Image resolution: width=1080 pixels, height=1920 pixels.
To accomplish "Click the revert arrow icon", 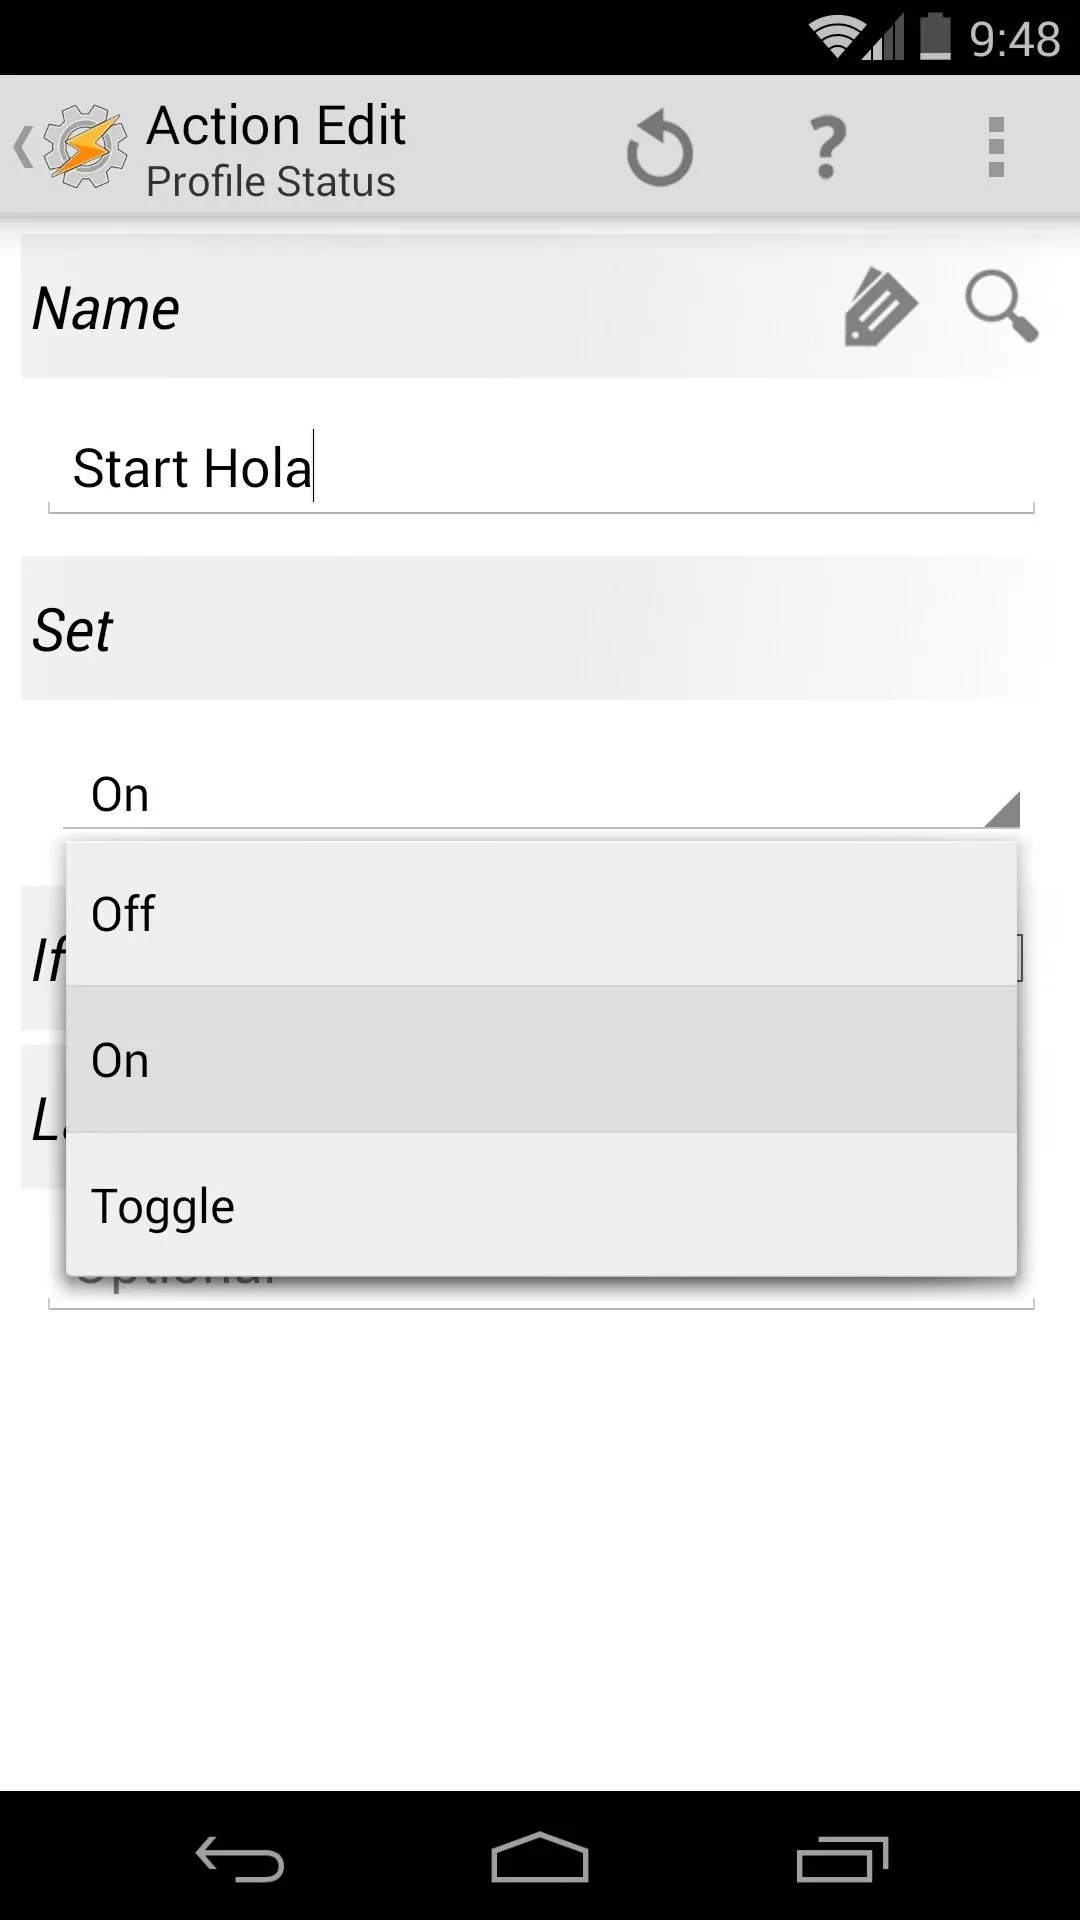I will [660, 149].
